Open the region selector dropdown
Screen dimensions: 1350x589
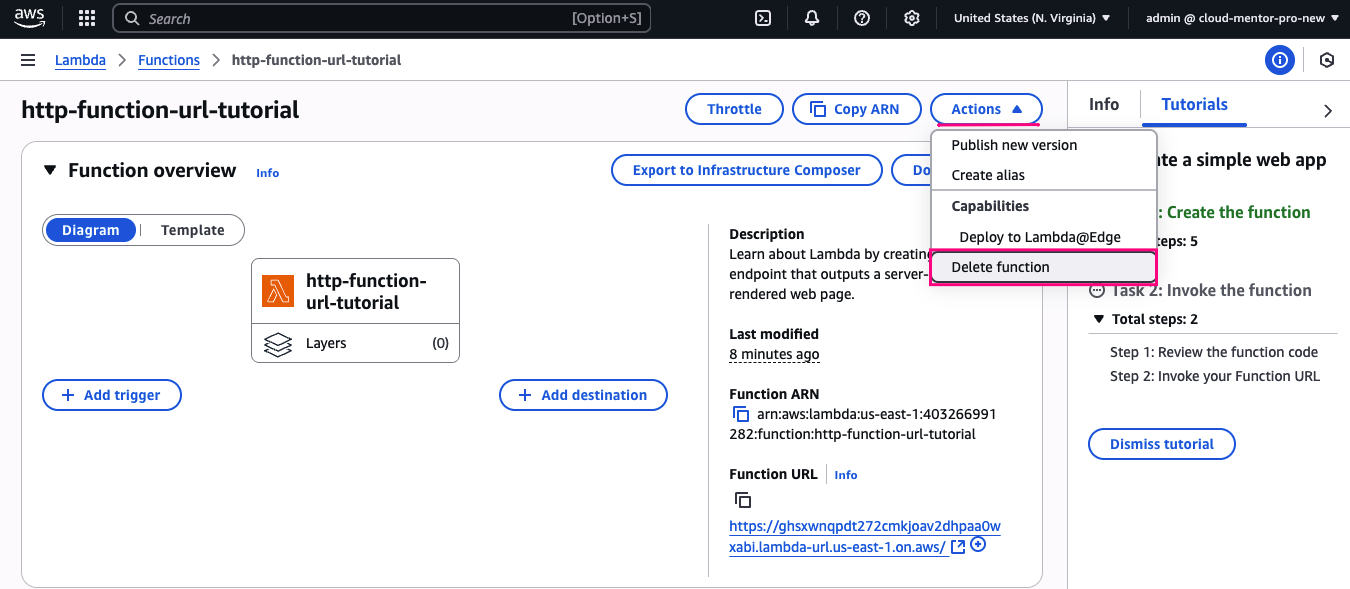(x=1032, y=18)
